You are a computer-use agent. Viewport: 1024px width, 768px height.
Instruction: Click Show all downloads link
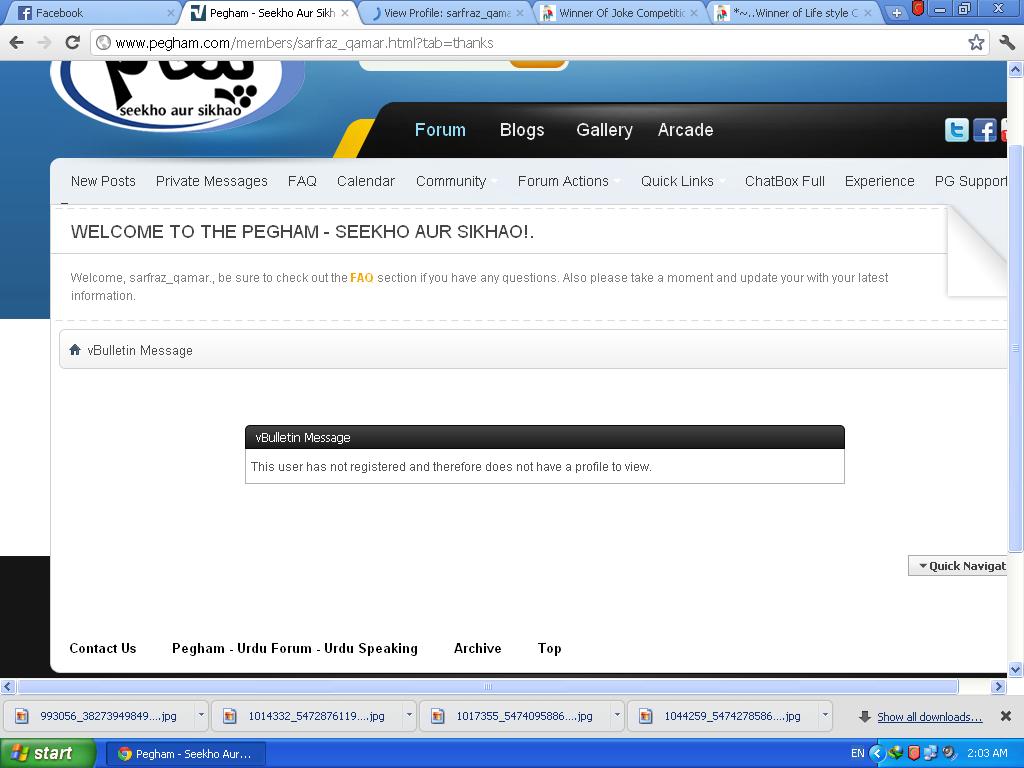click(x=929, y=717)
